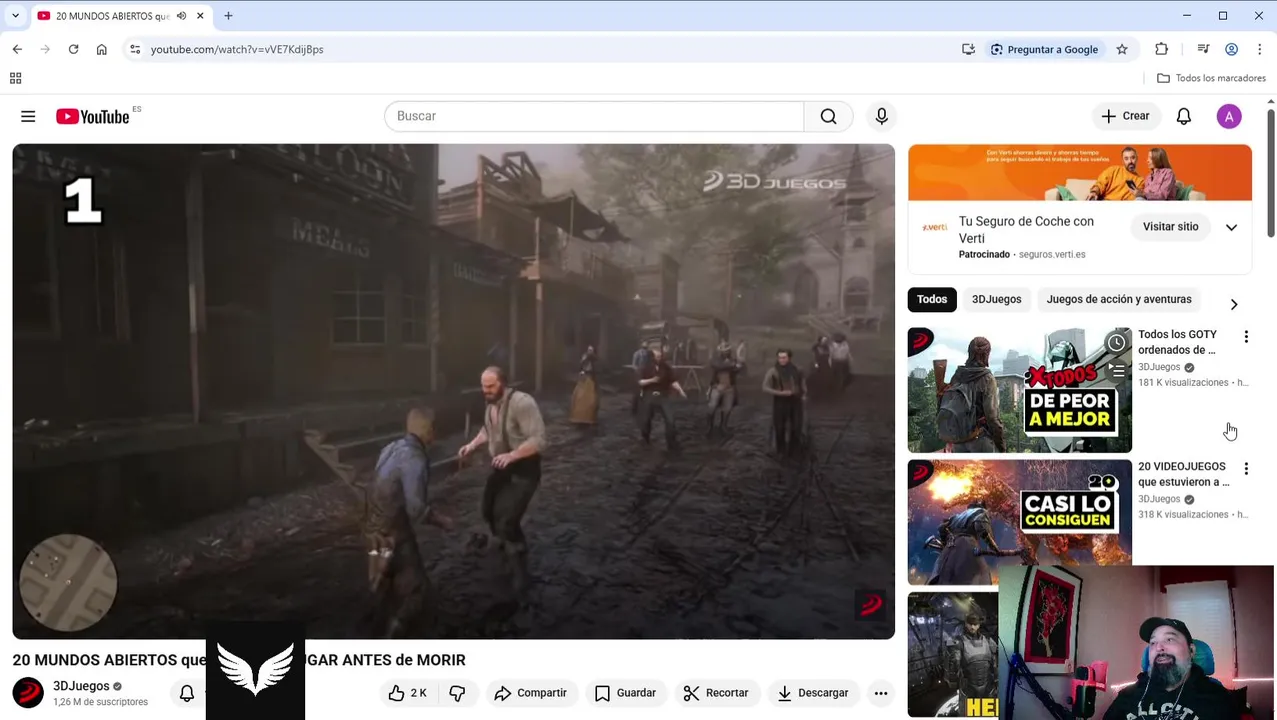This screenshot has height=720, width=1277.
Task: Open the Chrome three-dot menu
Action: (1259, 49)
